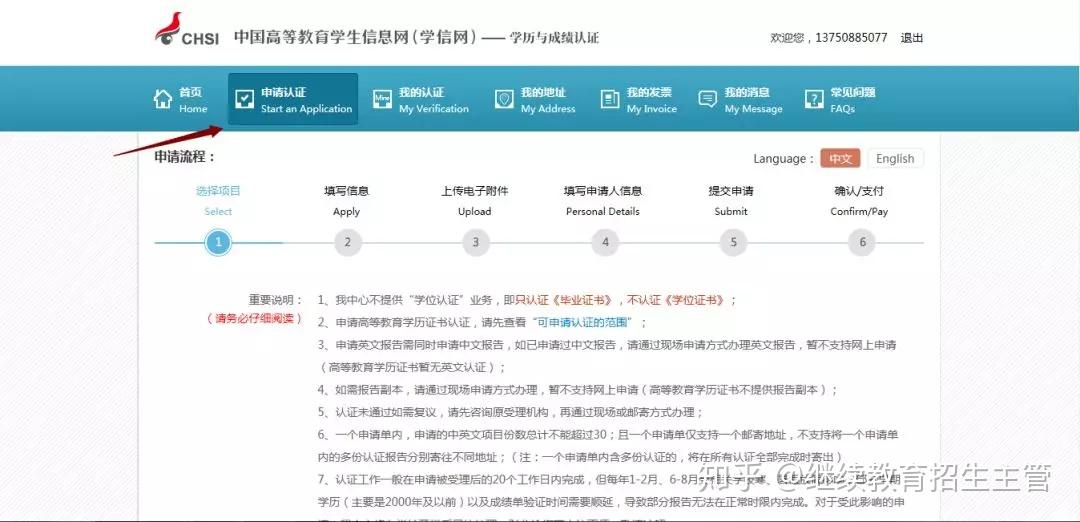Switch language to 中文
This screenshot has width=1080, height=522.
click(x=840, y=158)
